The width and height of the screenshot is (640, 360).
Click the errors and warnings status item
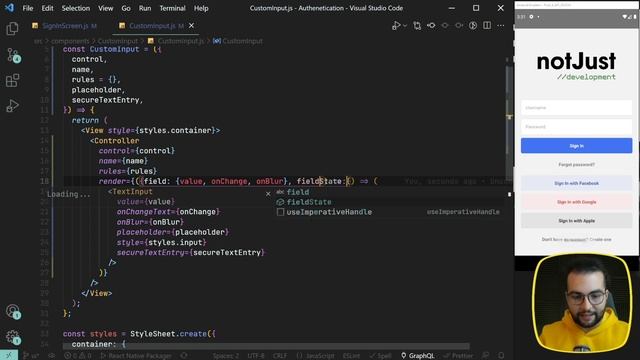pyautogui.click(x=78, y=356)
